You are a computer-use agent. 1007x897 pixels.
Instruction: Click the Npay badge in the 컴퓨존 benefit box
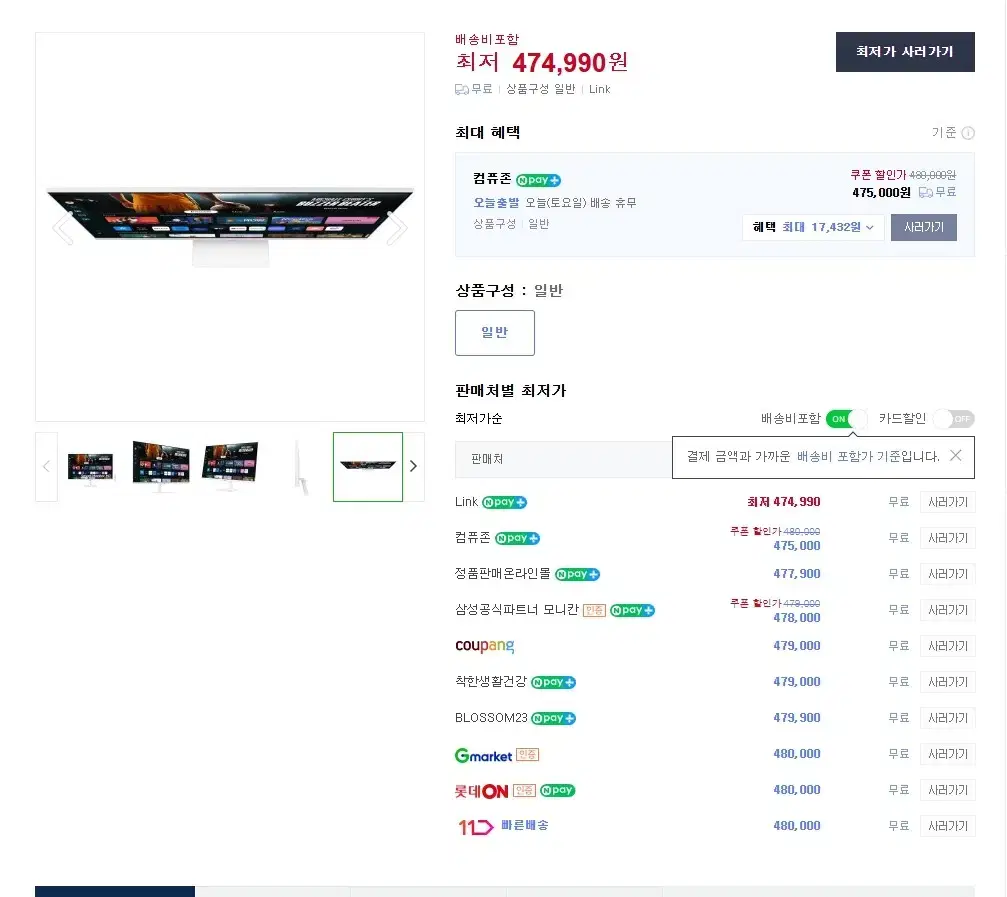(x=538, y=180)
